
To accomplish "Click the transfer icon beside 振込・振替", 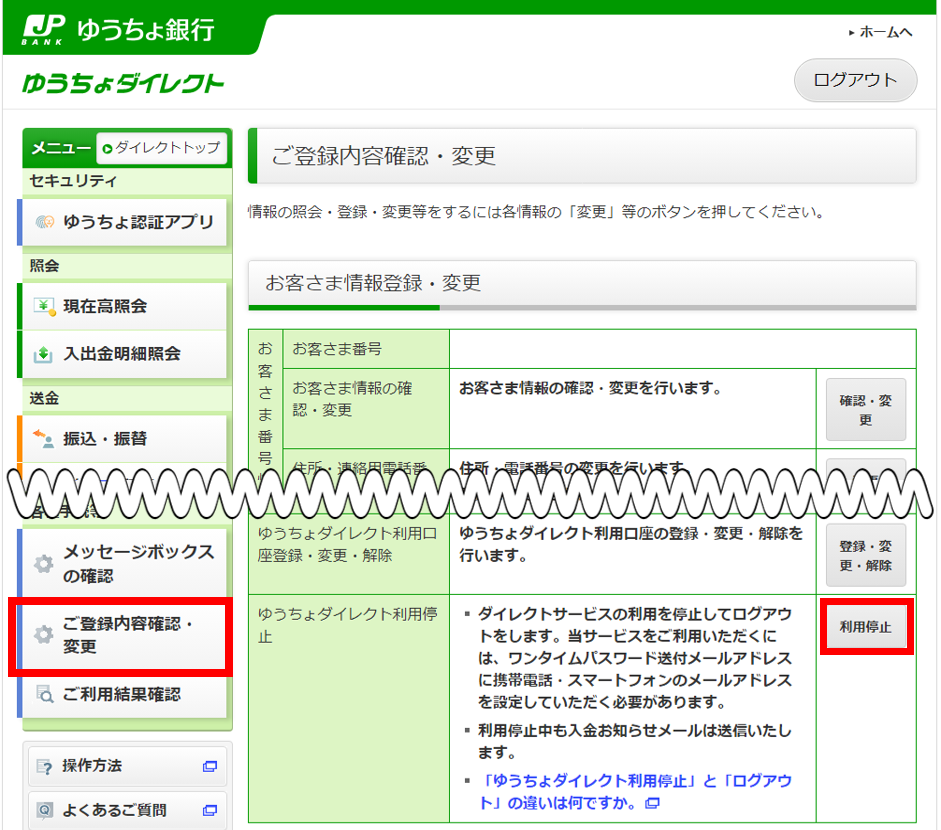I will click(43, 438).
